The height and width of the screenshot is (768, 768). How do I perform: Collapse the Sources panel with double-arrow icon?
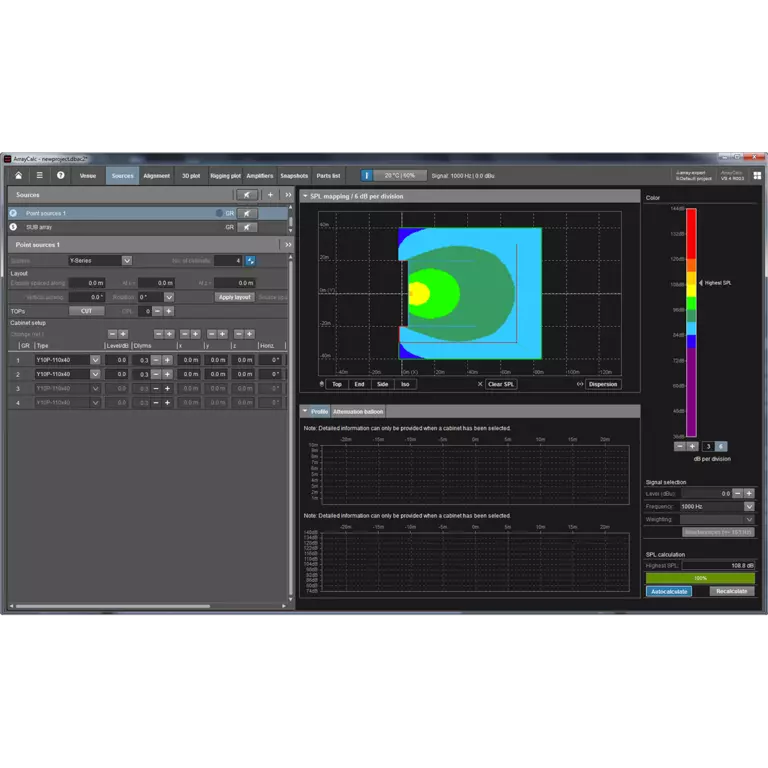point(288,195)
